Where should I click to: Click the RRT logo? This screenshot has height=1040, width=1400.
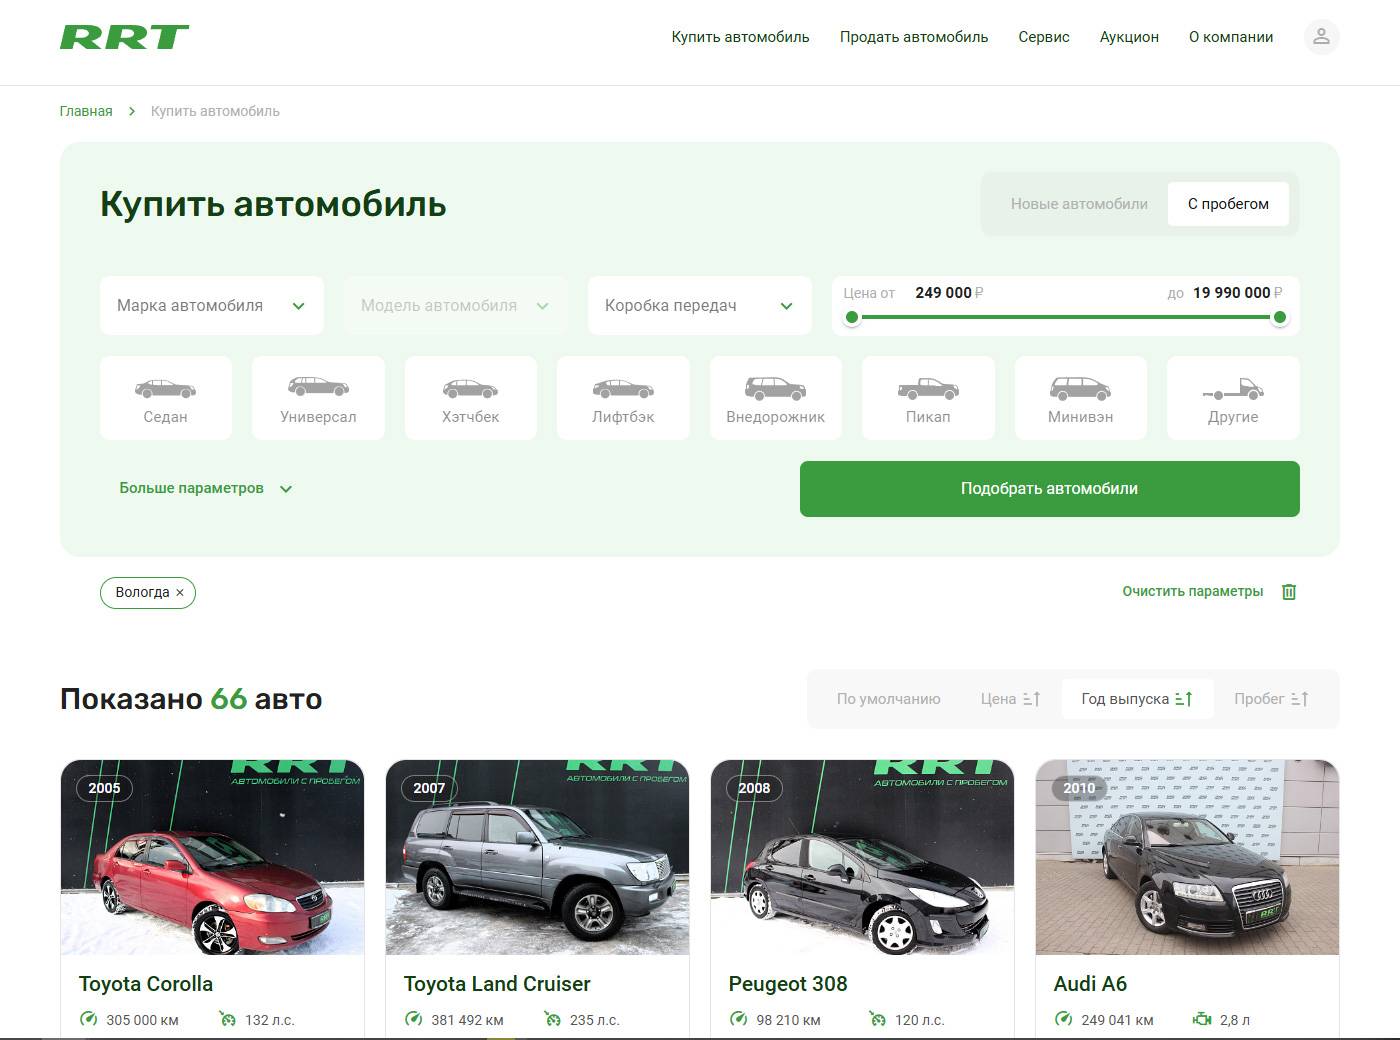coord(124,37)
